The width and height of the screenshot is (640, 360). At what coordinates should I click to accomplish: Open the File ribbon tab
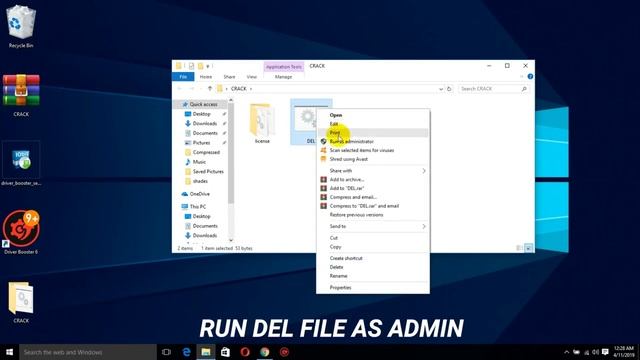point(183,77)
